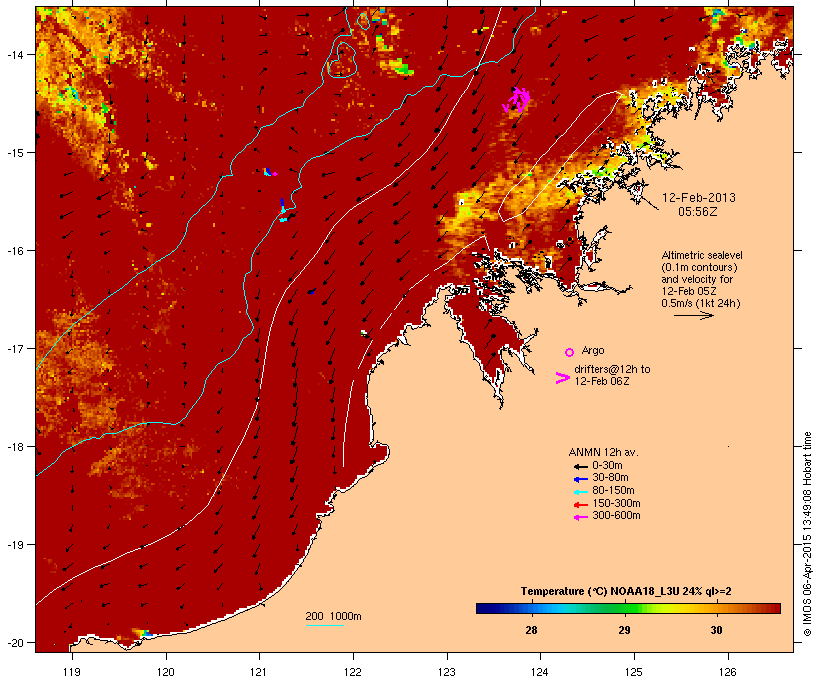The height and width of the screenshot is (680, 820).
Task: Click the drifters@12h legend text
Action: (612, 369)
